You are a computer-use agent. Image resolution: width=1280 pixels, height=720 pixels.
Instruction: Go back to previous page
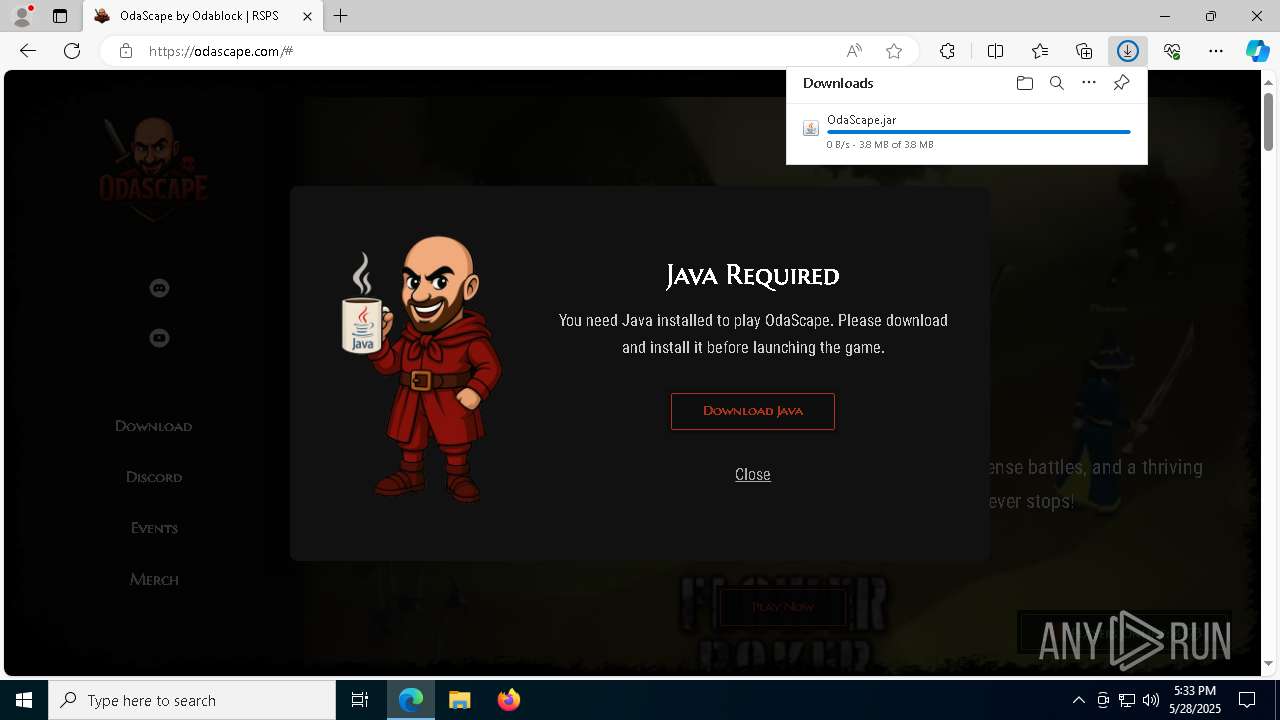click(28, 51)
